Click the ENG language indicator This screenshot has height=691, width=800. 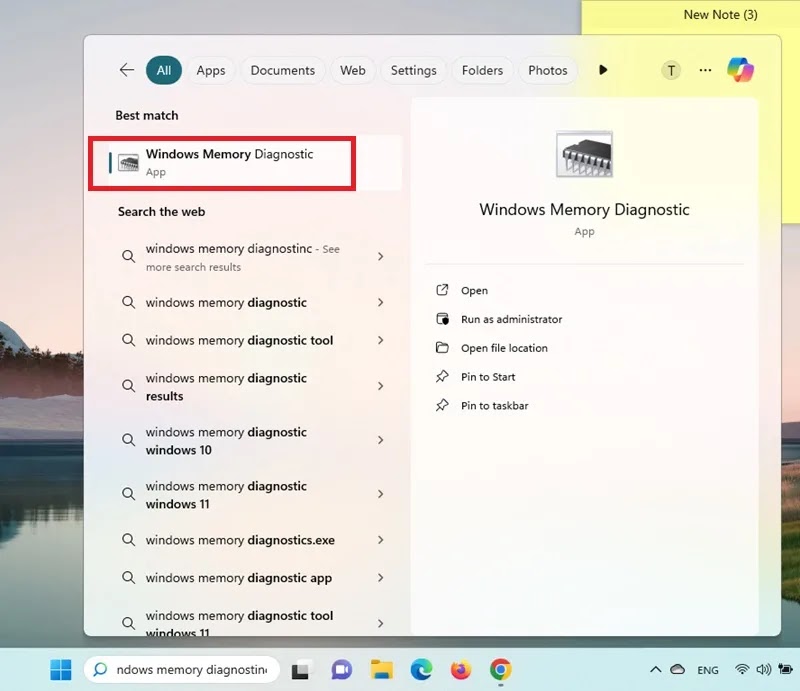pyautogui.click(x=708, y=670)
